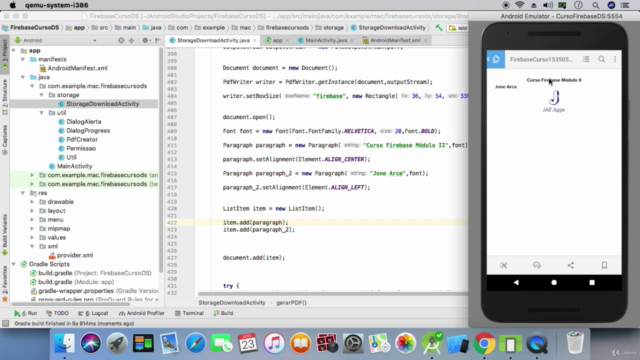The image size is (640, 360).
Task: Select build.gradle (Module: app)
Action: (76, 282)
